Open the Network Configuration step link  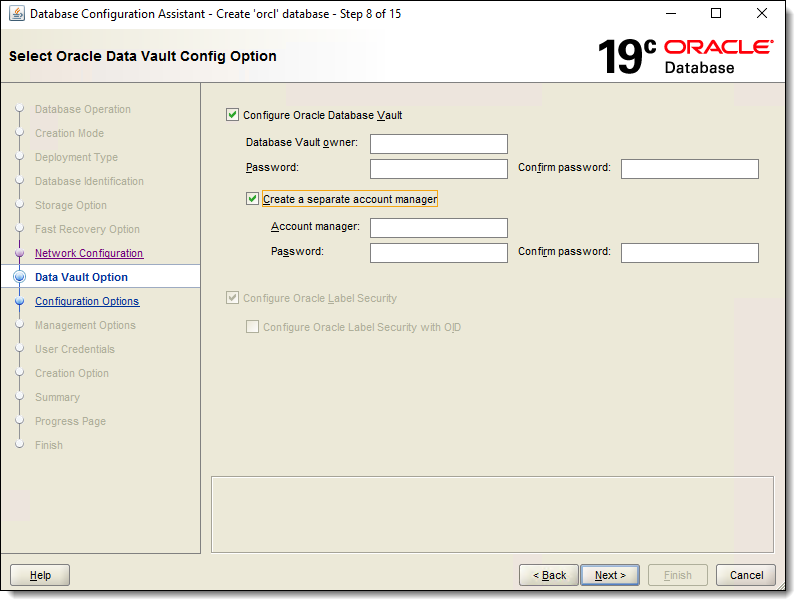tap(89, 253)
